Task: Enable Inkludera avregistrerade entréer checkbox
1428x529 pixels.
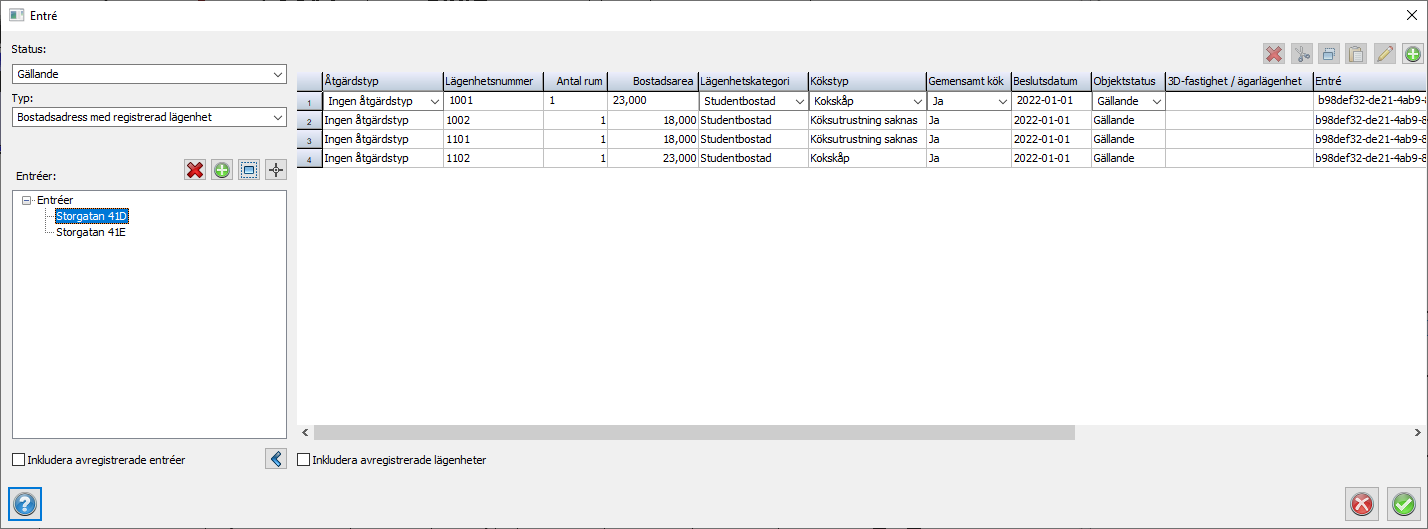Action: pos(19,460)
